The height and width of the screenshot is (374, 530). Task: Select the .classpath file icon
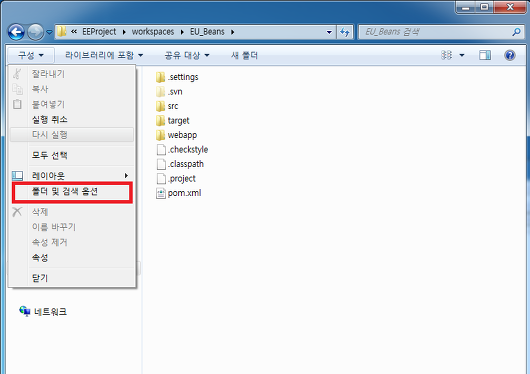(161, 164)
